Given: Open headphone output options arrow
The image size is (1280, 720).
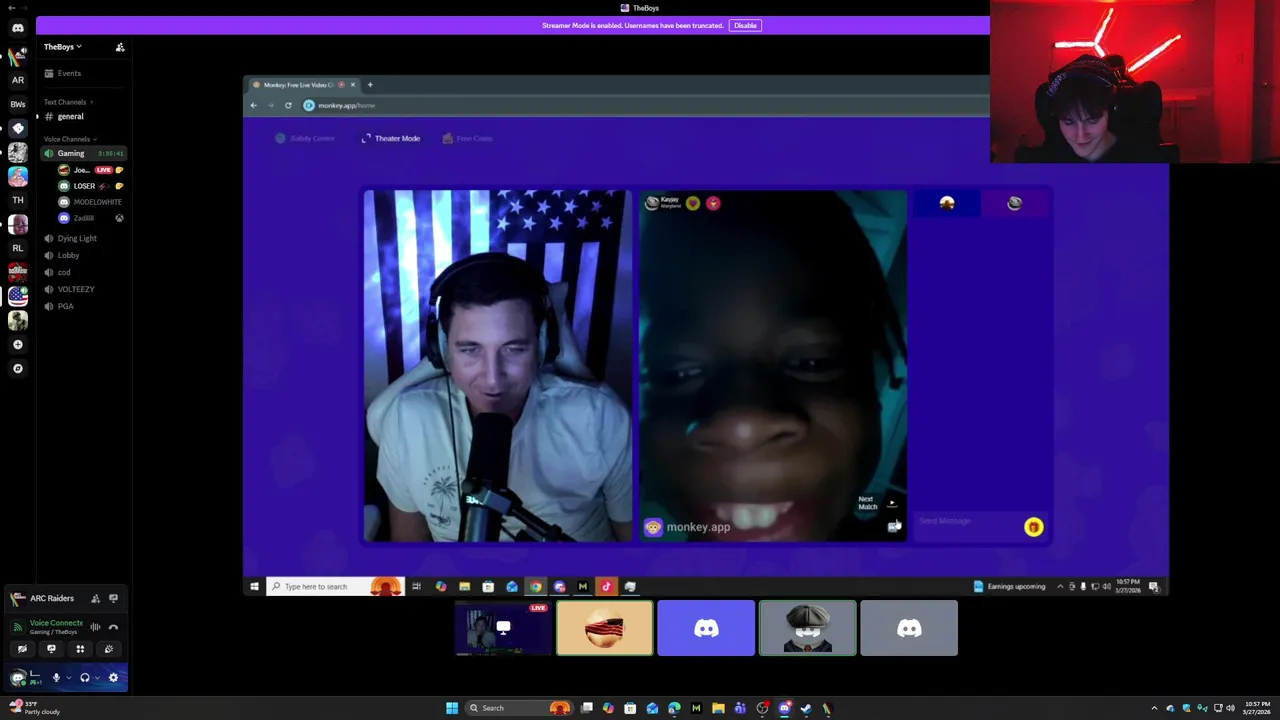Looking at the screenshot, I should 97,678.
